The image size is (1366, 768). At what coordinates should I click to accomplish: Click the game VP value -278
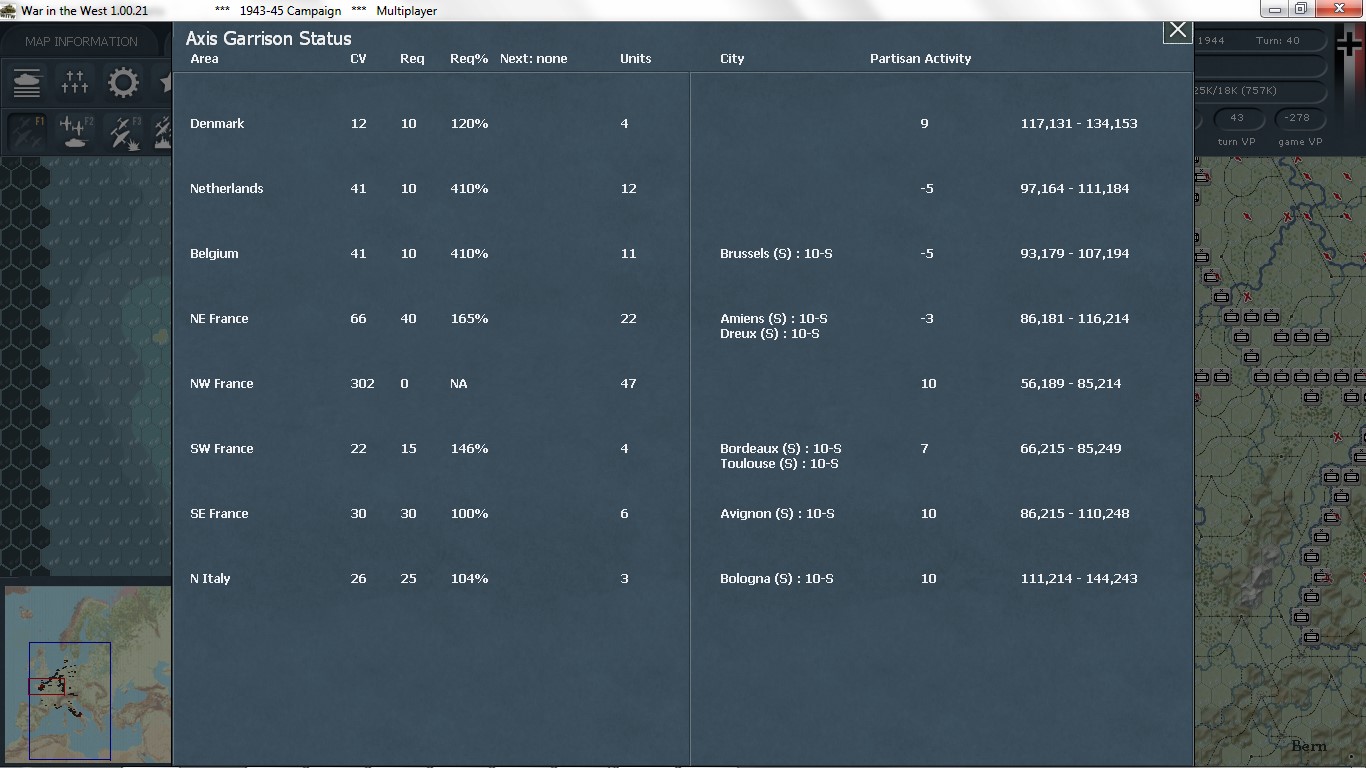point(1297,118)
